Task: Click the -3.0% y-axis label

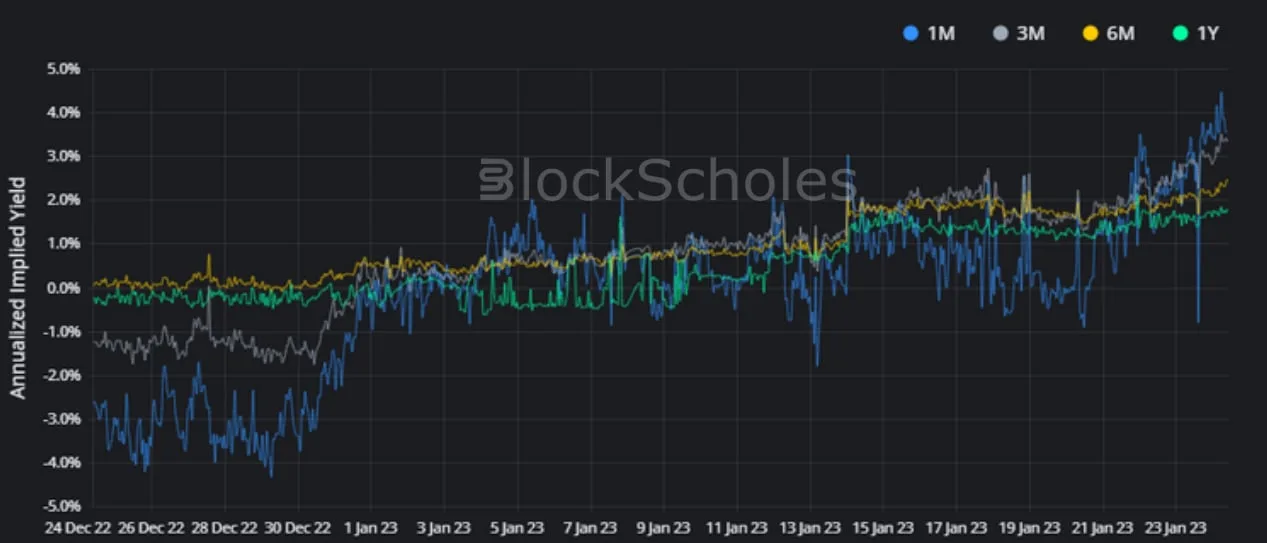Action: pos(62,419)
